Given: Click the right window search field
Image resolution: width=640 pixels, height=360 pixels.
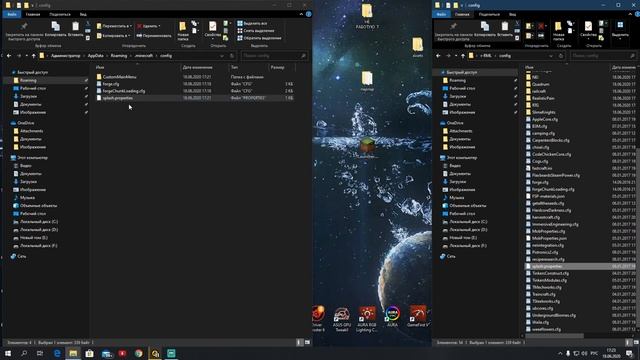Looking at the screenshot, I should 603,56.
